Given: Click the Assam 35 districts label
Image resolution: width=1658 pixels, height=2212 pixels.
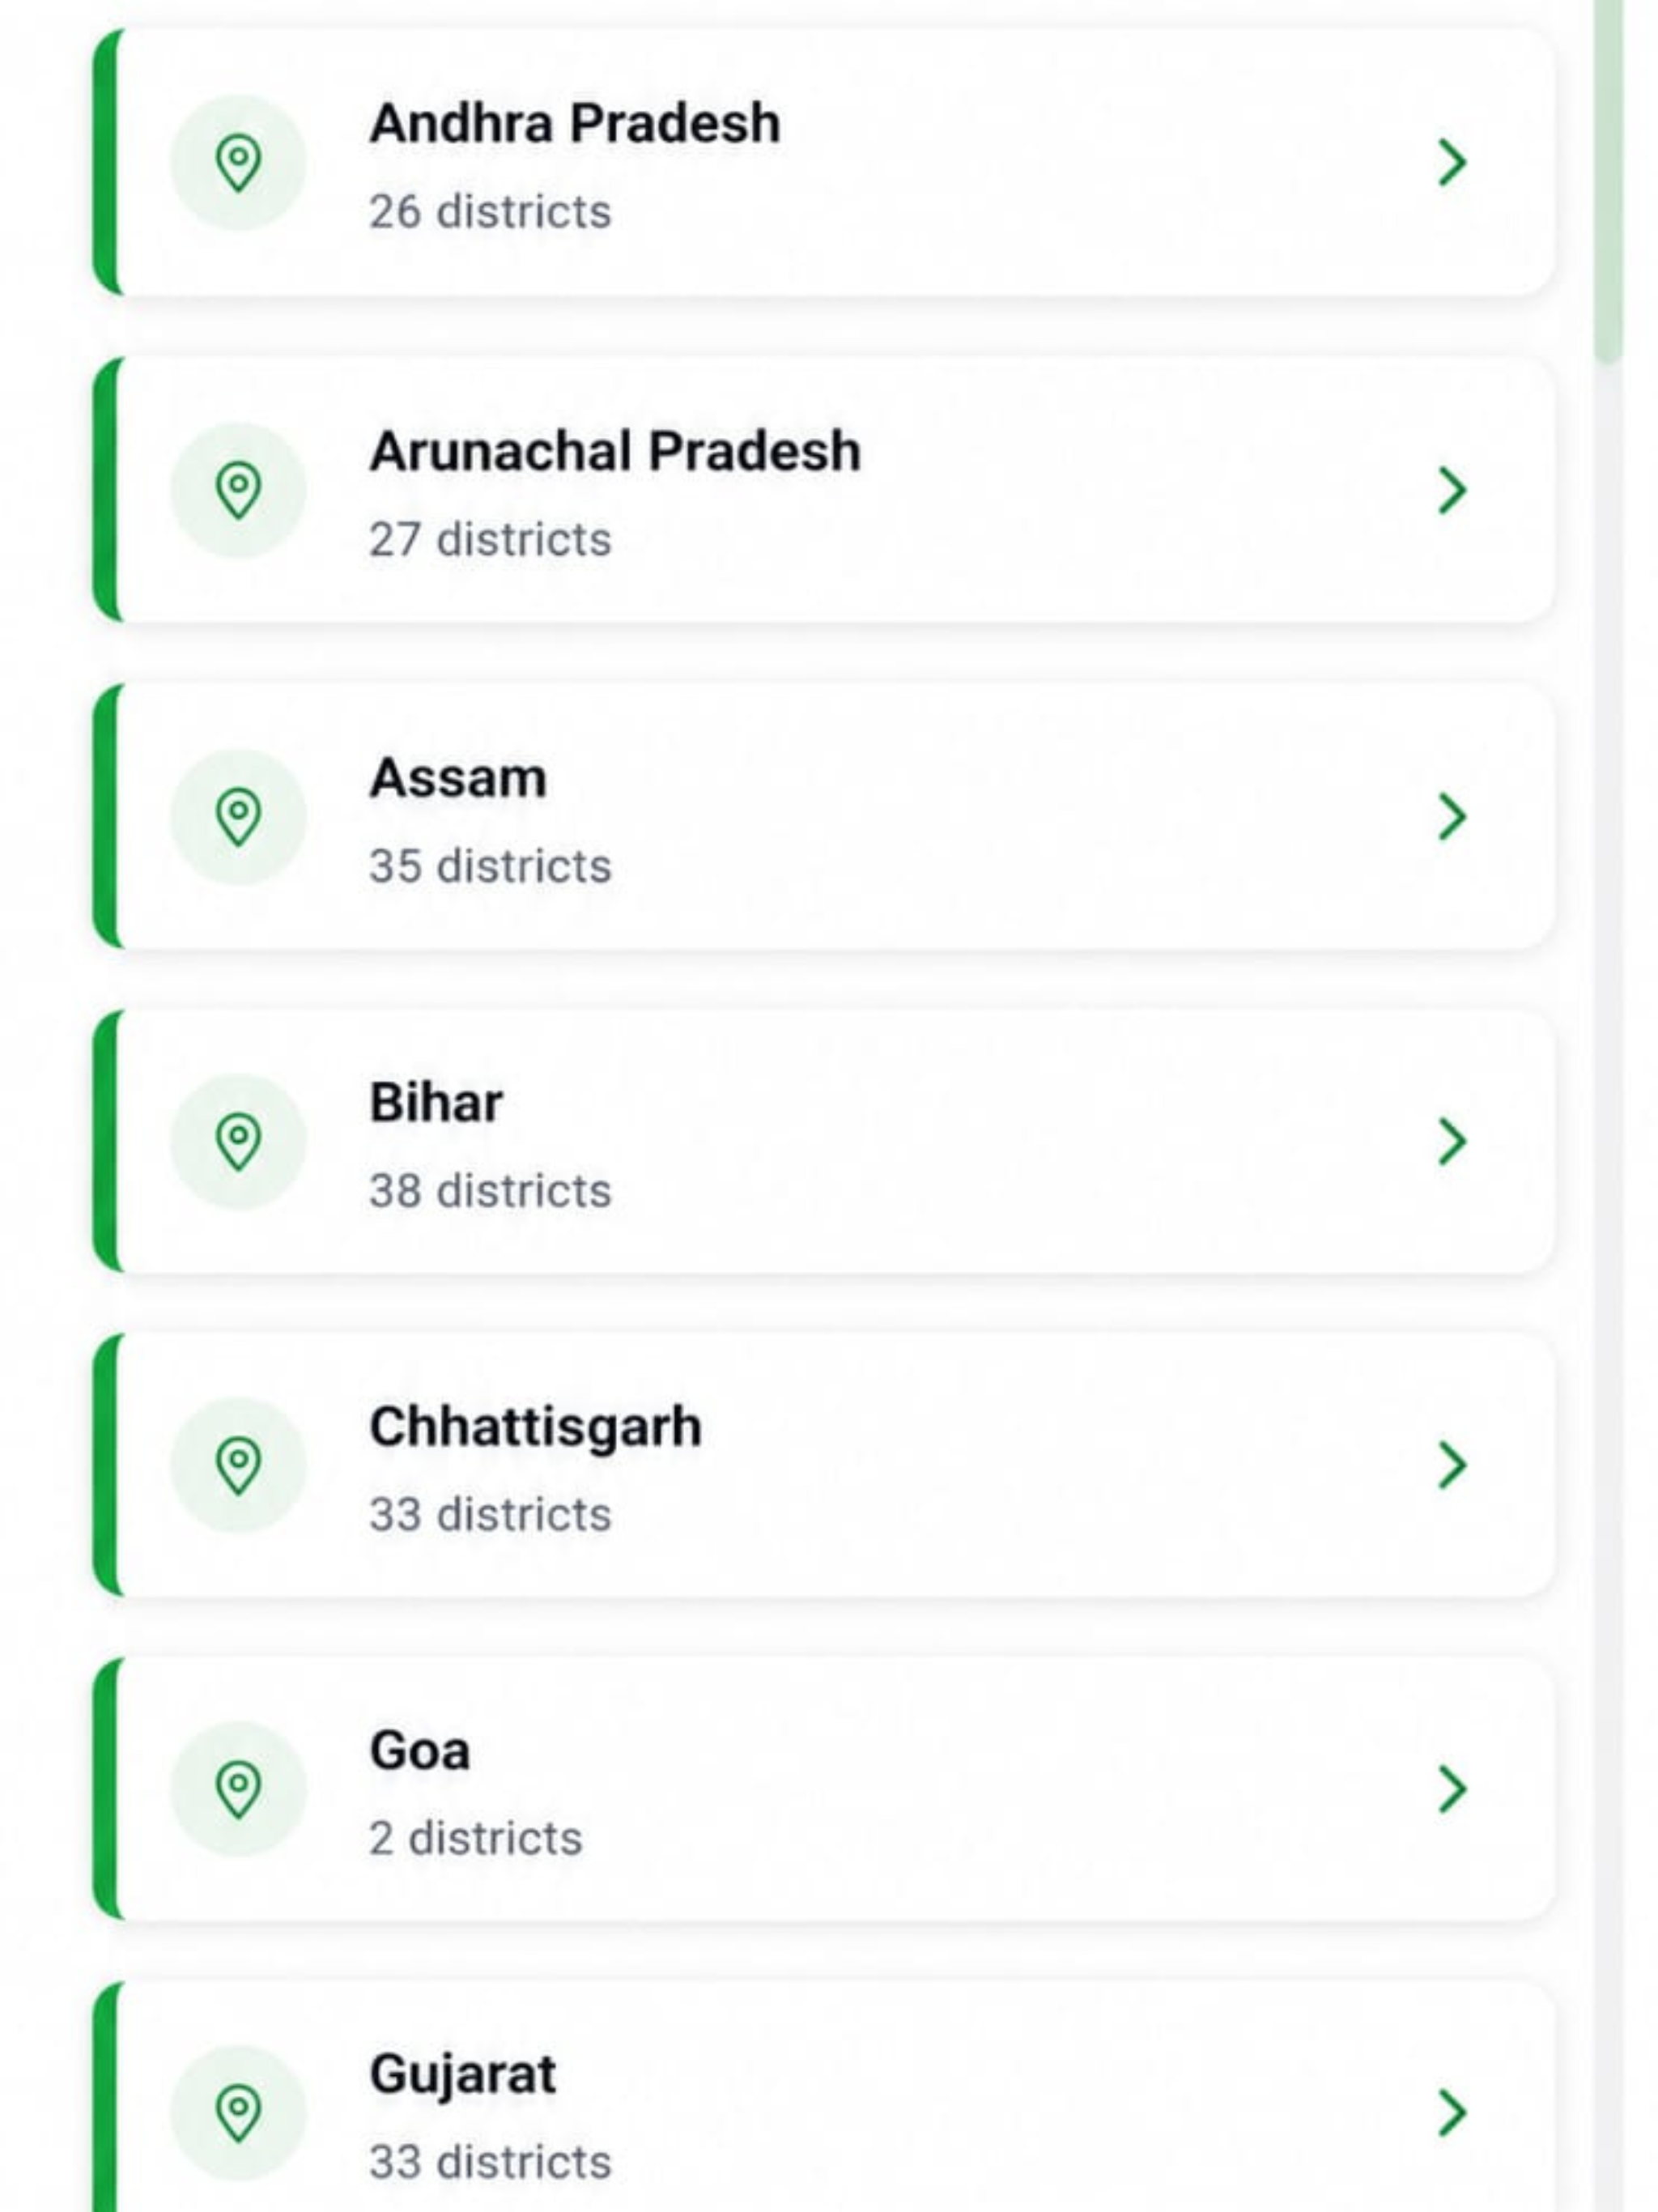Looking at the screenshot, I should tap(490, 867).
